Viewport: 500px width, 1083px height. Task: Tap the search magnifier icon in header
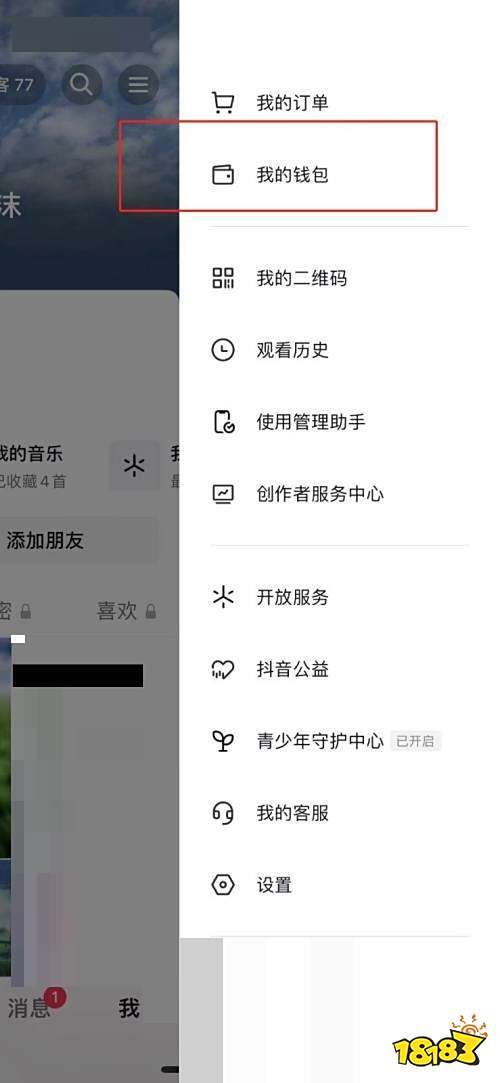click(81, 84)
